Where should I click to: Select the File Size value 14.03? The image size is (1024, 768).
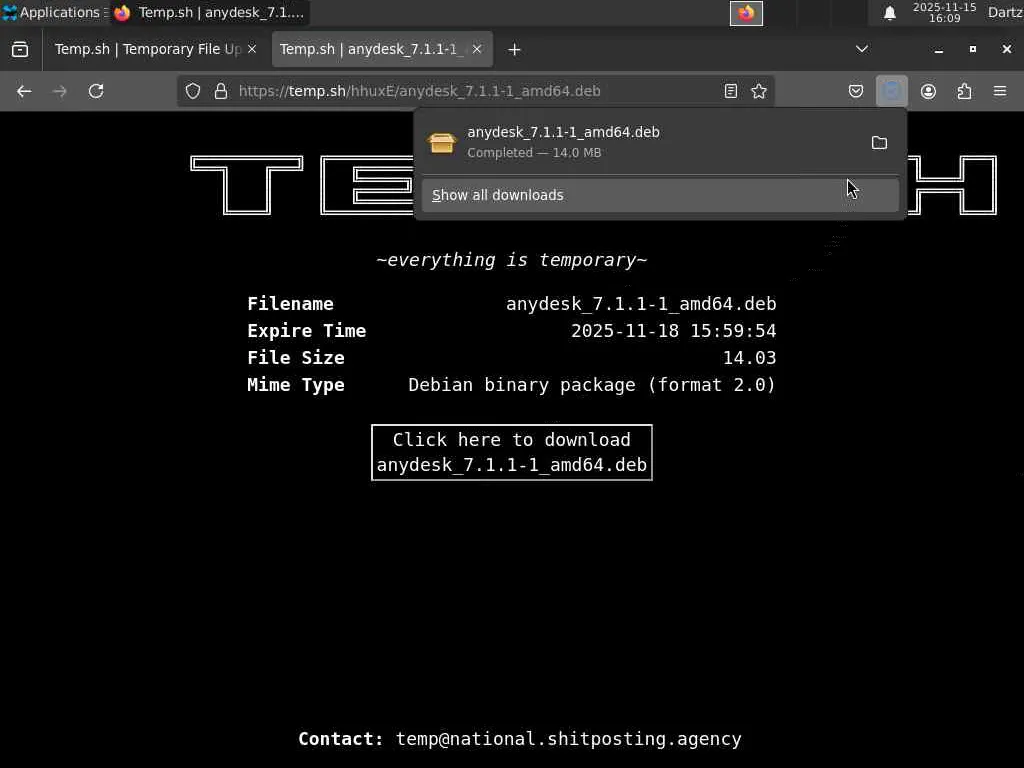click(750, 358)
